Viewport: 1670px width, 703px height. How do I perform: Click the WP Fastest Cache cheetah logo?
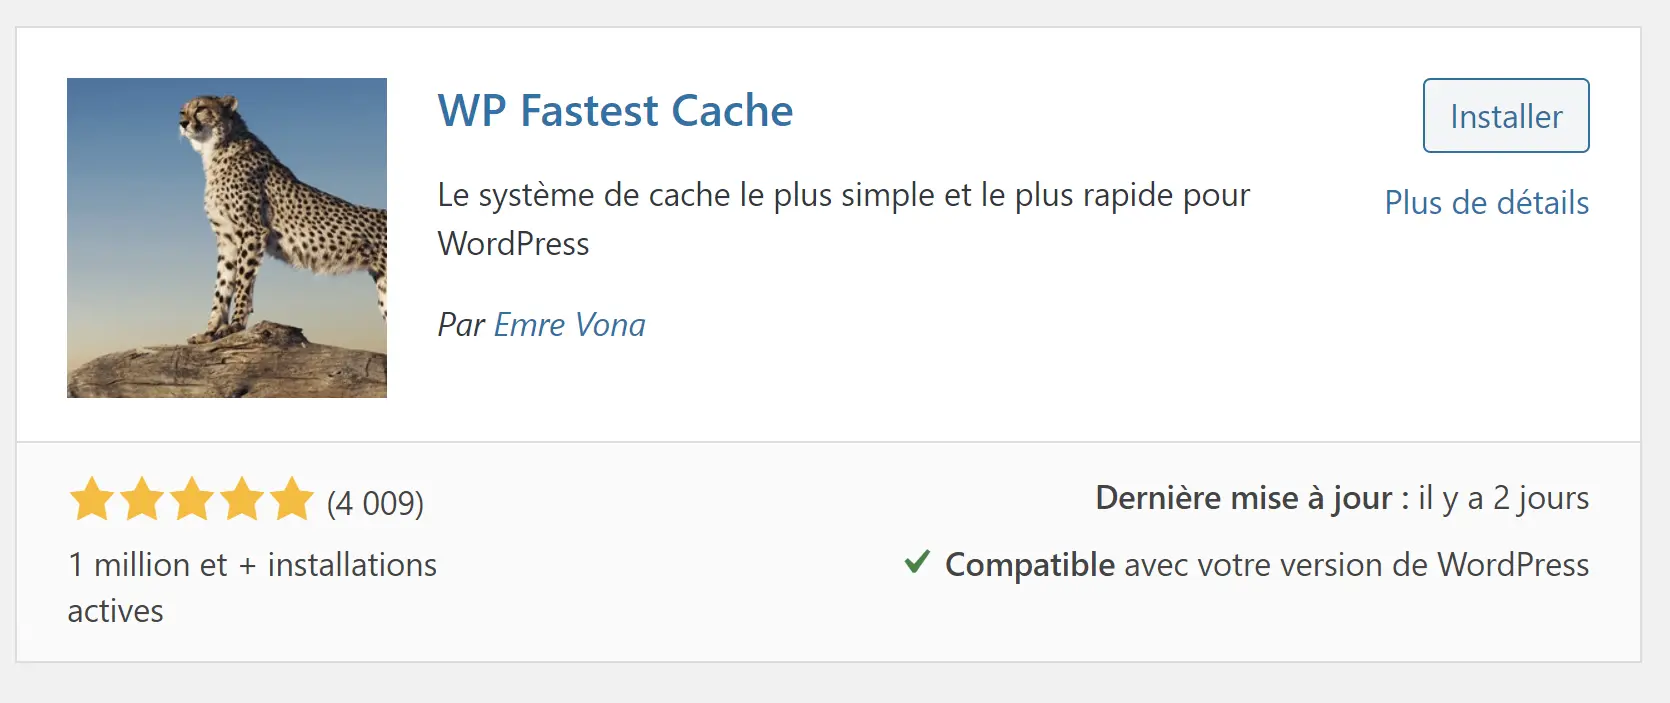click(x=226, y=238)
